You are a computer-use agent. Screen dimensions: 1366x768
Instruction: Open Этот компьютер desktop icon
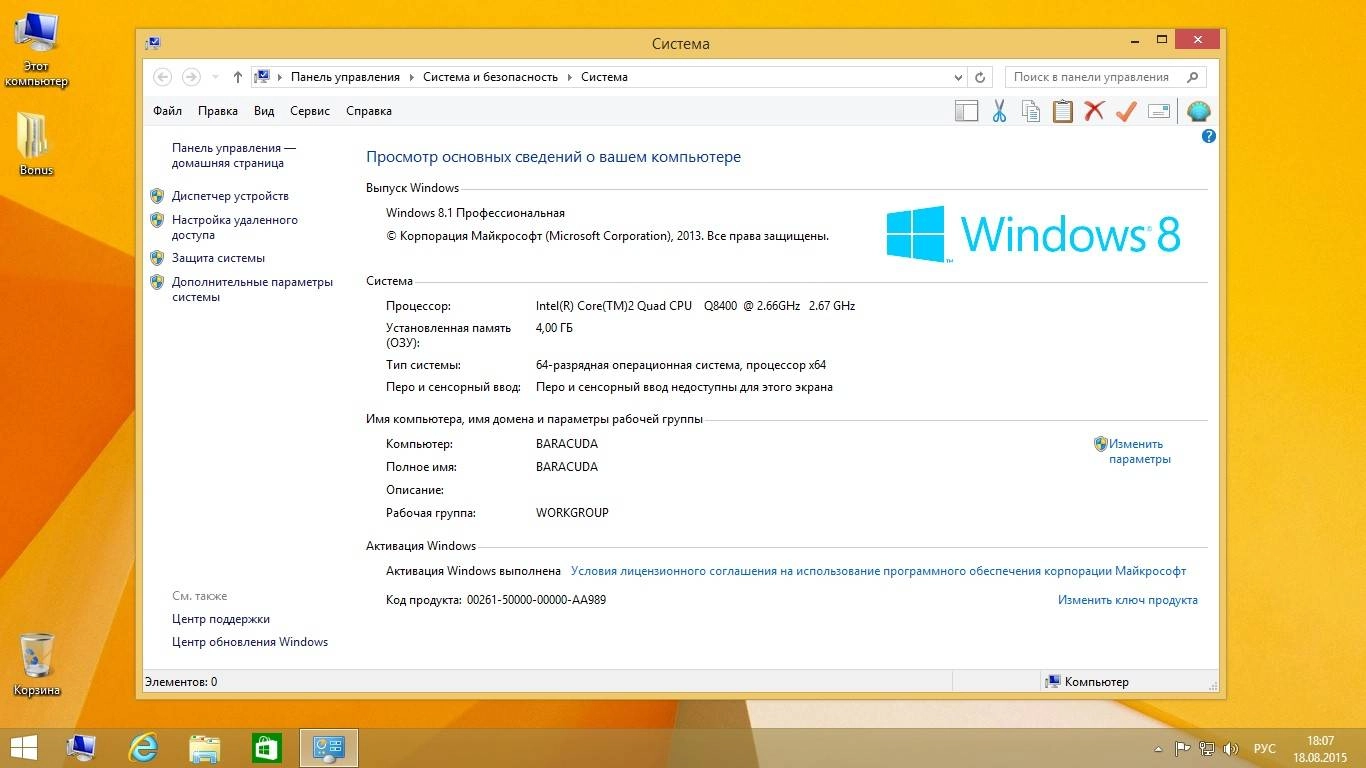(x=36, y=50)
